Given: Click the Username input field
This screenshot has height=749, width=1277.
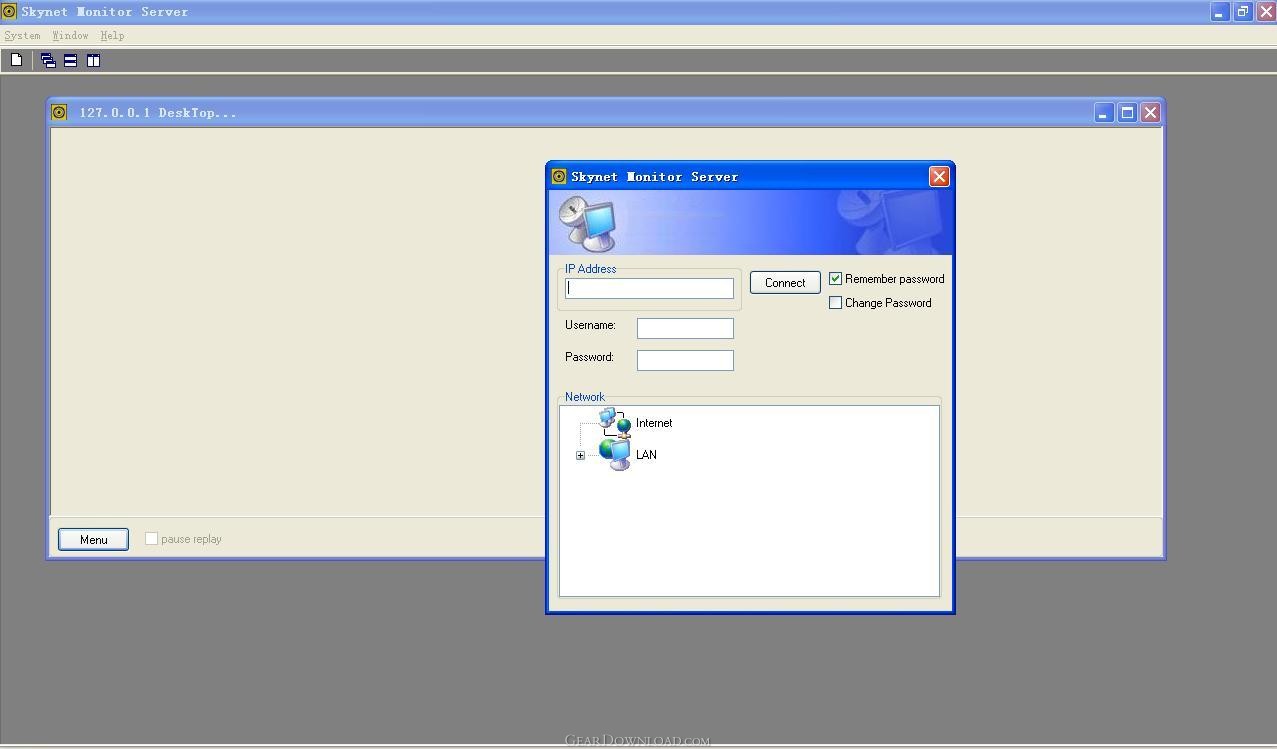Looking at the screenshot, I should 685,328.
